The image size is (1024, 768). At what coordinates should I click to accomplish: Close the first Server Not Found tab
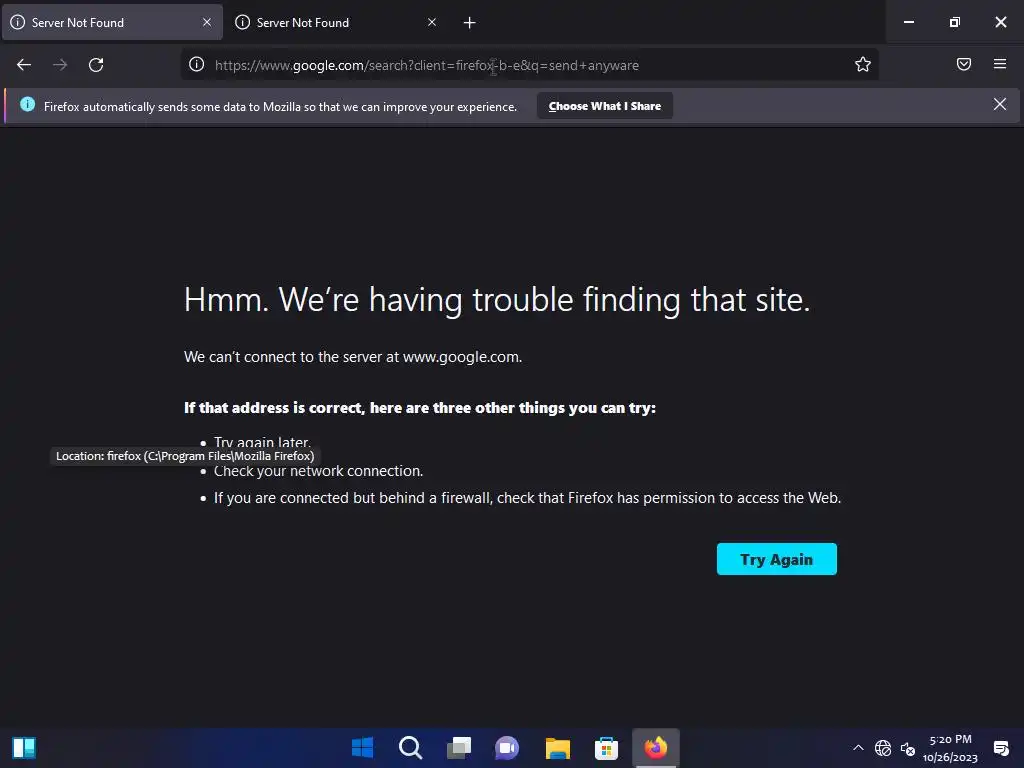coord(207,22)
